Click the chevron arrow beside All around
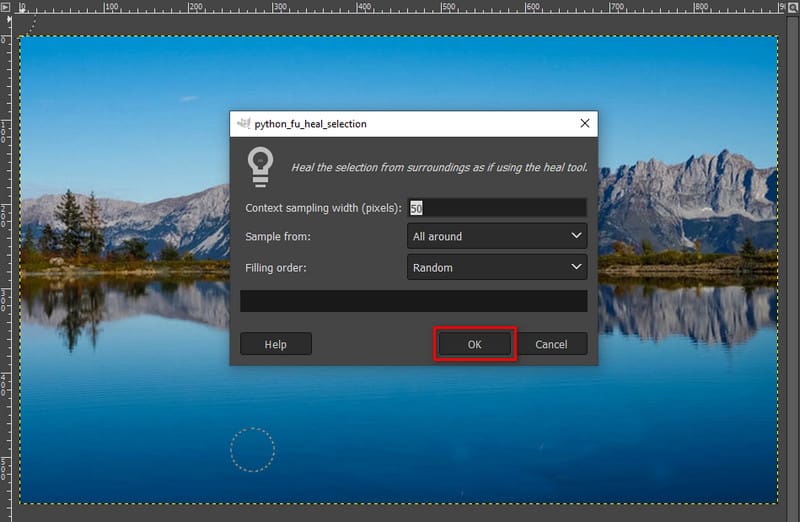800x522 pixels. (x=575, y=237)
